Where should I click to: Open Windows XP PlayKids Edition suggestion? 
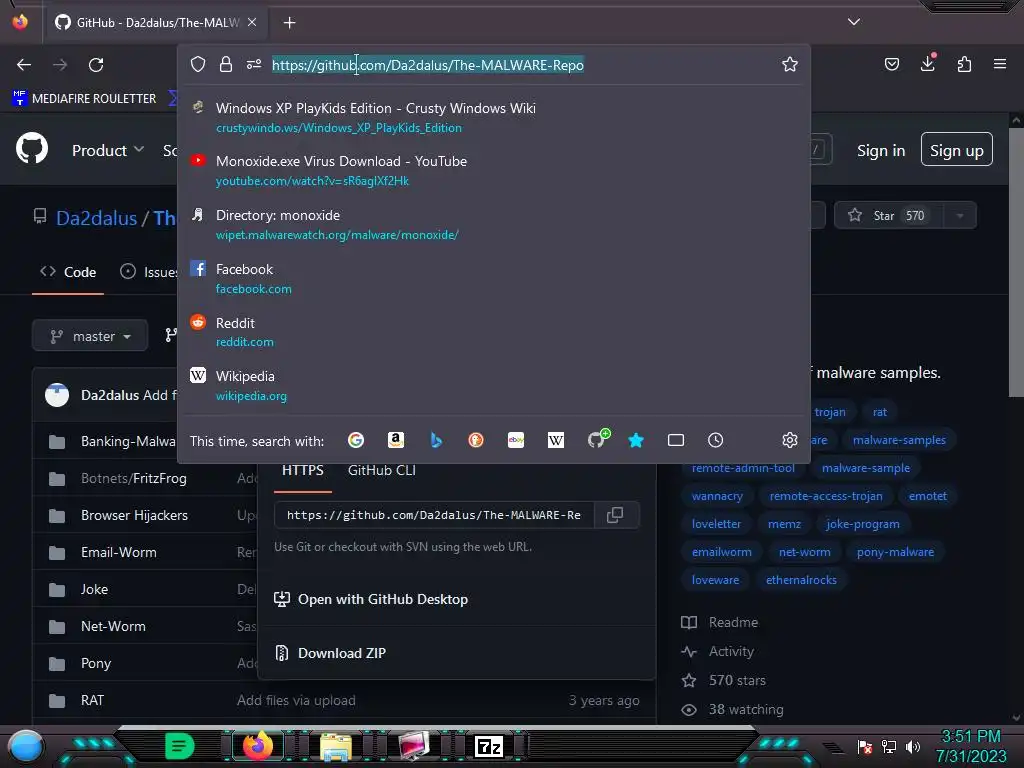coord(493,118)
